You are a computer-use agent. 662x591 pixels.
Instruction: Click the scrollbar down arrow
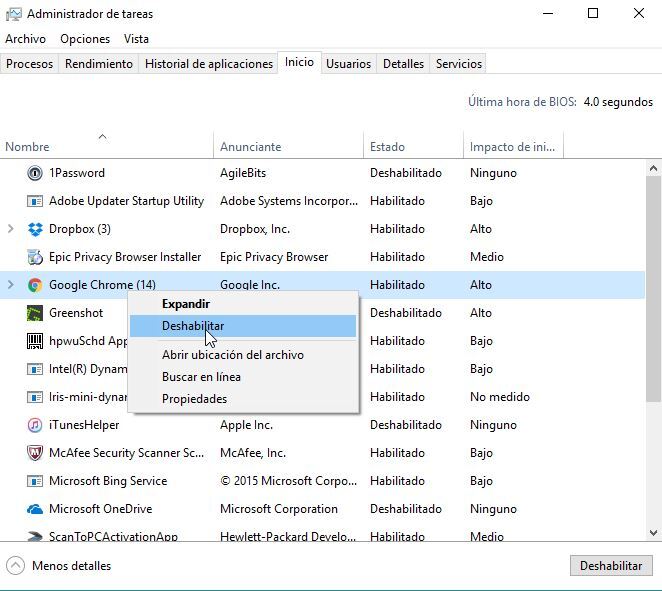click(x=654, y=533)
